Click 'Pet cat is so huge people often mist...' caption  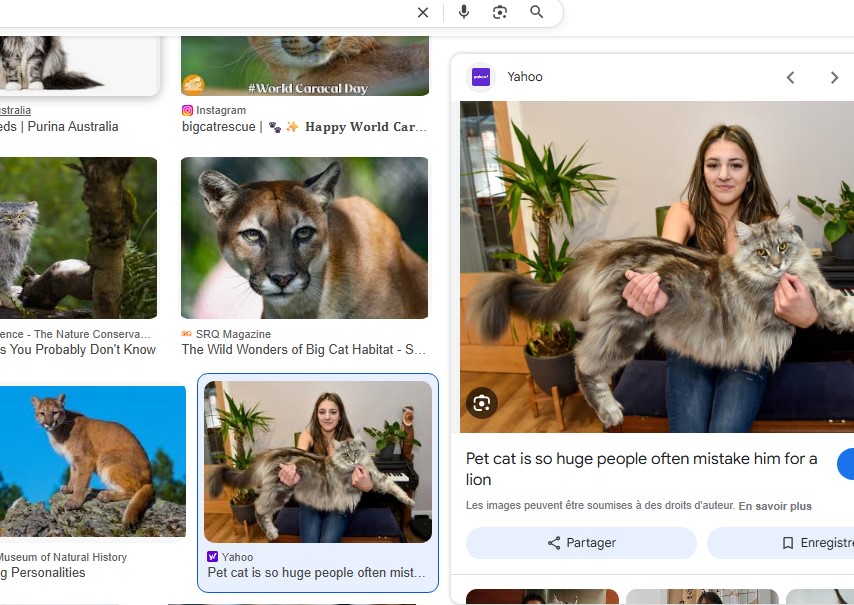click(x=316, y=573)
